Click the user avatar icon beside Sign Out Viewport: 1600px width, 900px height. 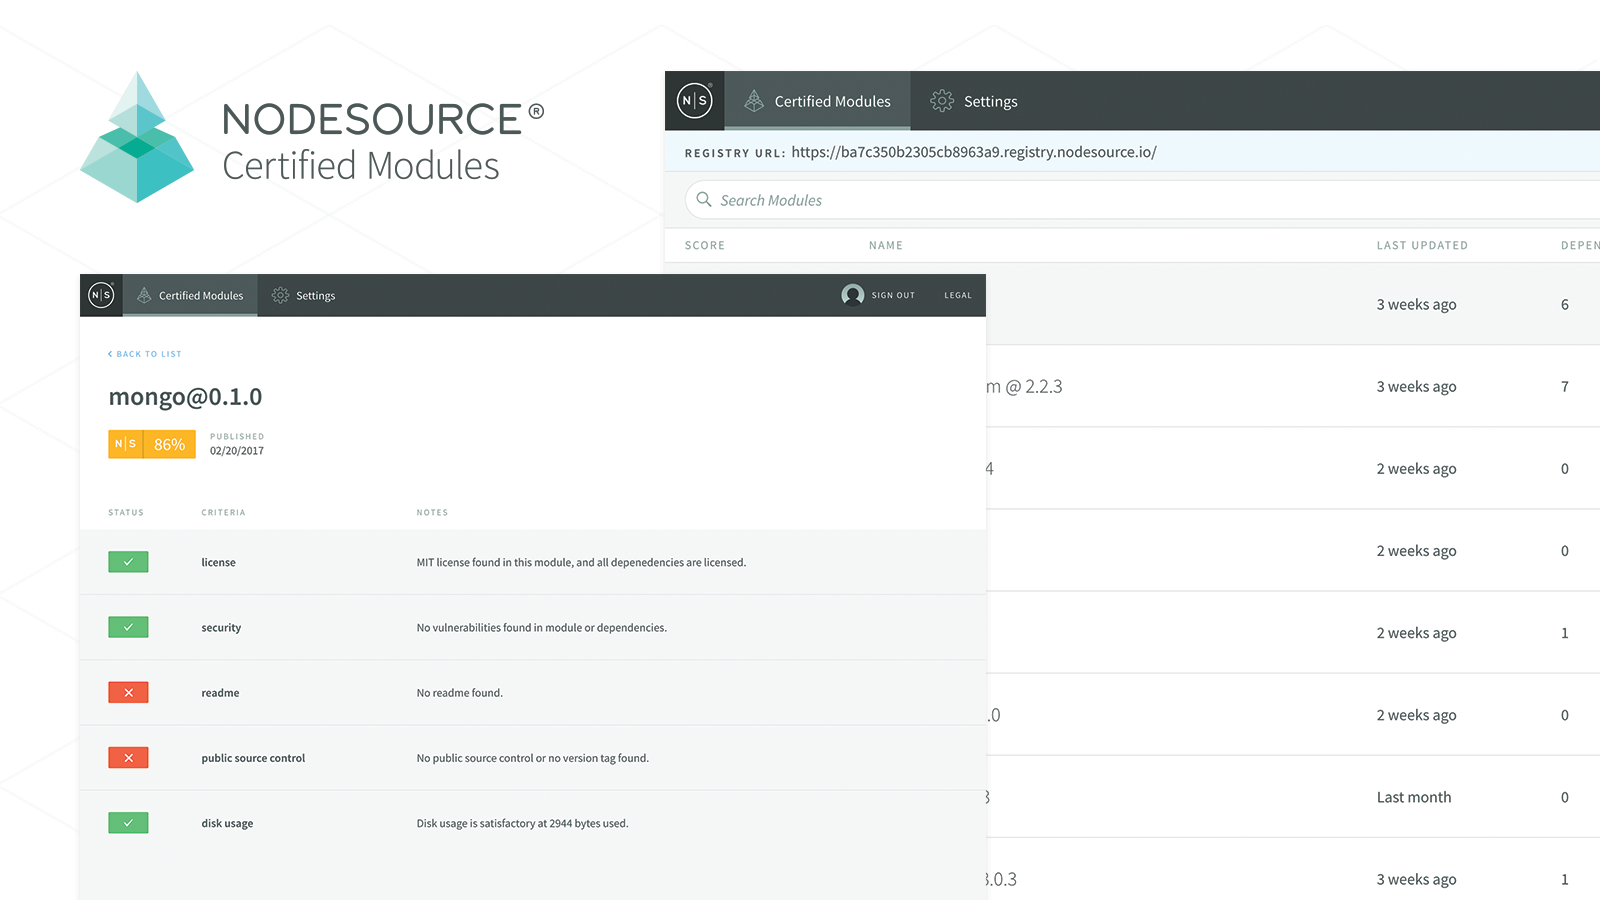[853, 295]
